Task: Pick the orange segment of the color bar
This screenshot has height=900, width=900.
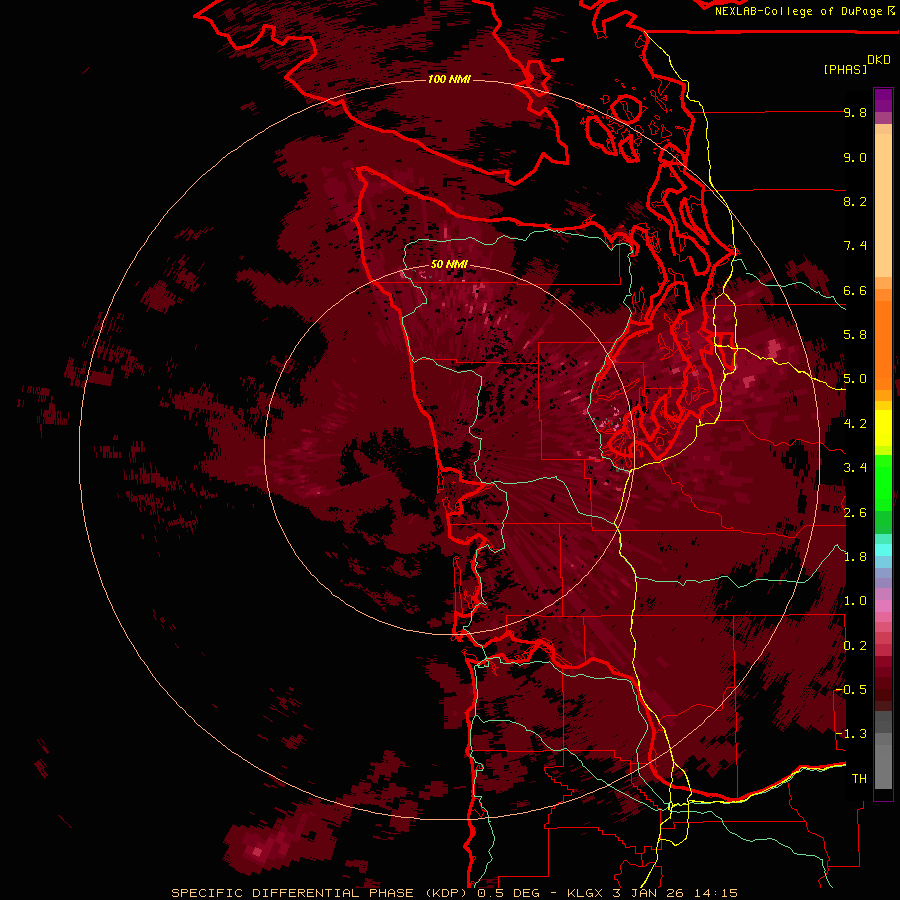Action: tap(883, 344)
